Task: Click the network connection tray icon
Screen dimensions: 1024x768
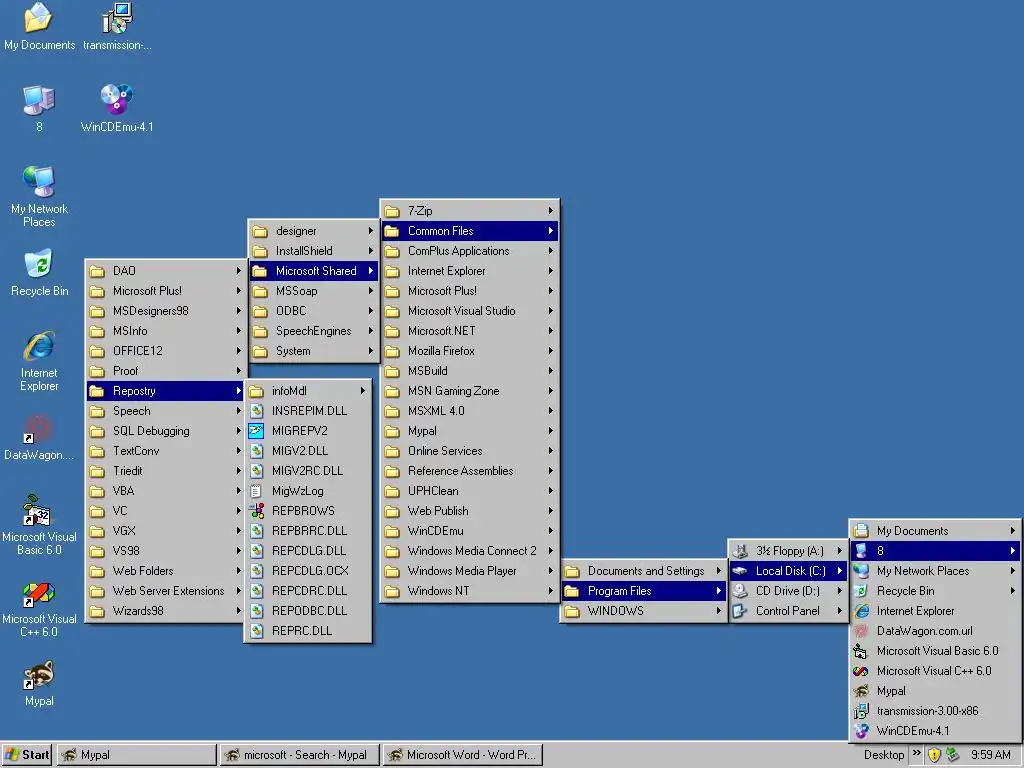Action: (x=953, y=755)
